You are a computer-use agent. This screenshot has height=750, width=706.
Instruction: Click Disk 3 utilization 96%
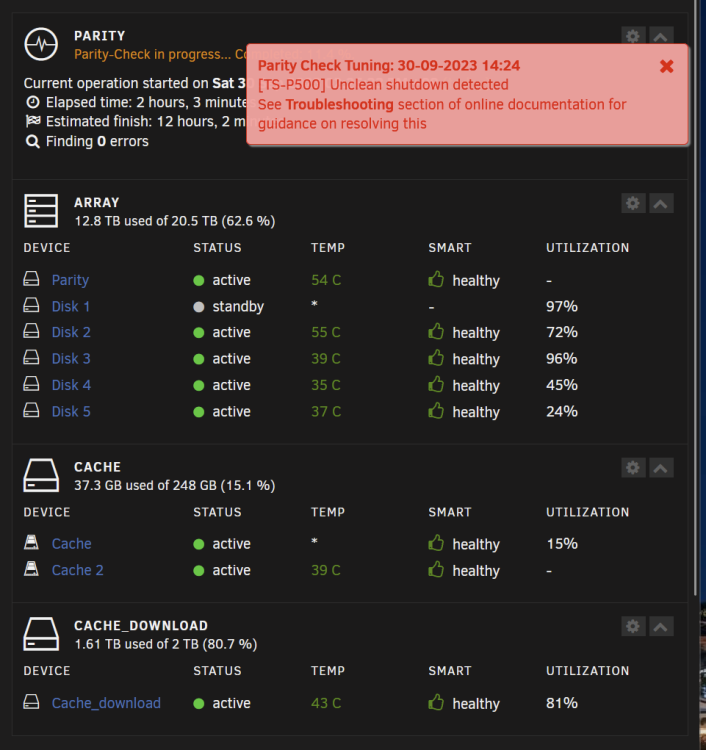[562, 358]
